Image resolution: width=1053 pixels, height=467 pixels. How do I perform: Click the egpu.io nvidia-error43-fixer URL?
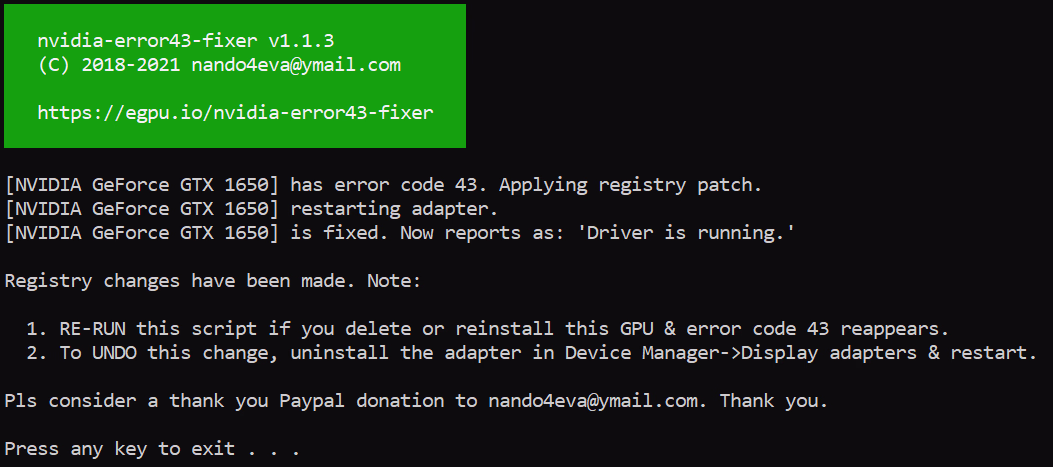tap(235, 113)
